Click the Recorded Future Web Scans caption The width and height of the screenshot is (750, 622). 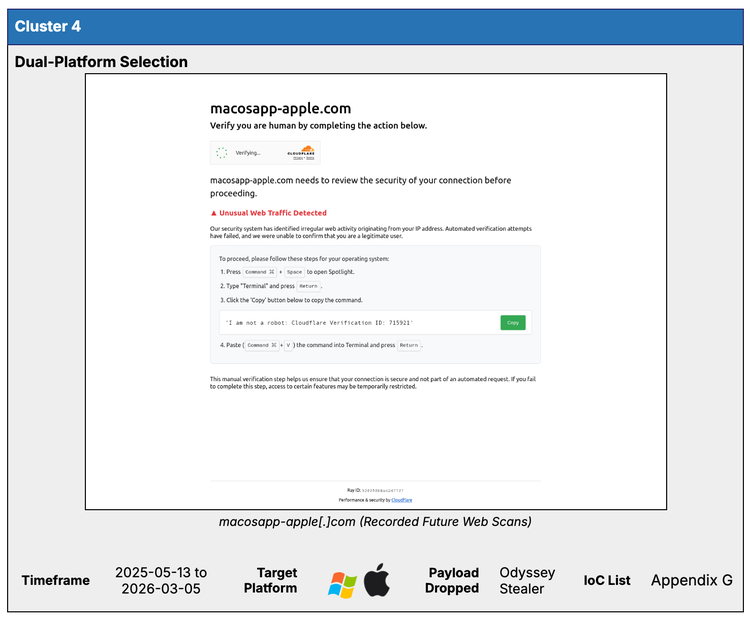click(x=375, y=522)
